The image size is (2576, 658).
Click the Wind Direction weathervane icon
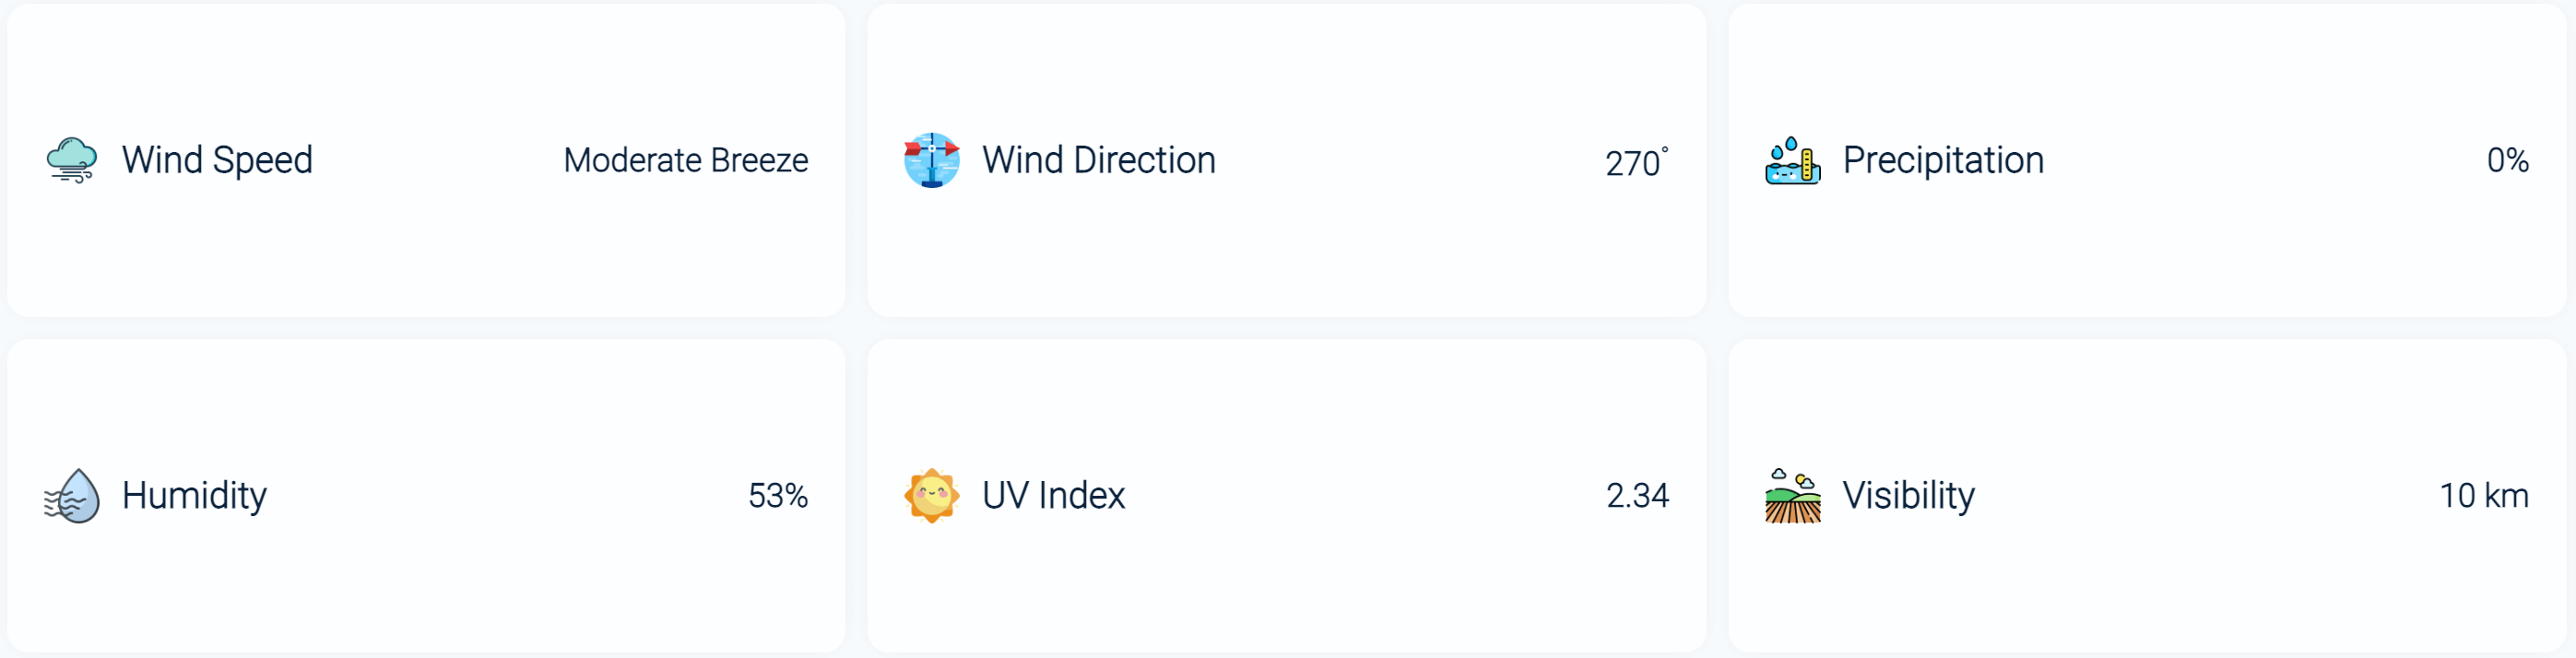click(931, 160)
